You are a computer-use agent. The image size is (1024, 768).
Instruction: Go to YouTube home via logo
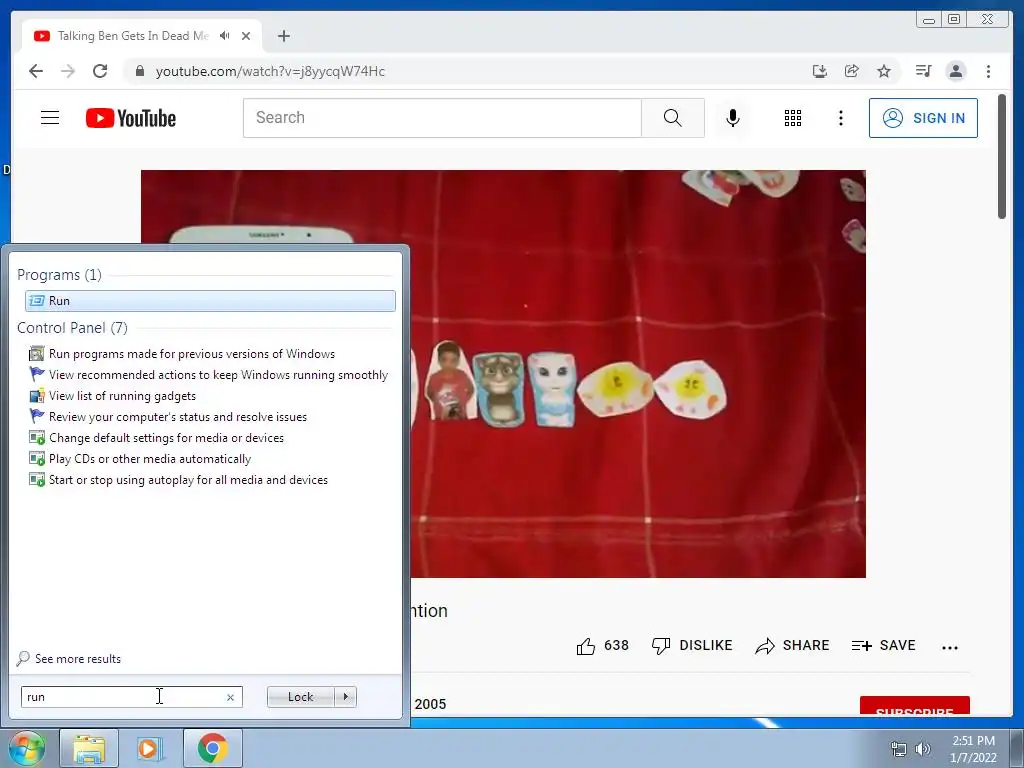click(131, 118)
